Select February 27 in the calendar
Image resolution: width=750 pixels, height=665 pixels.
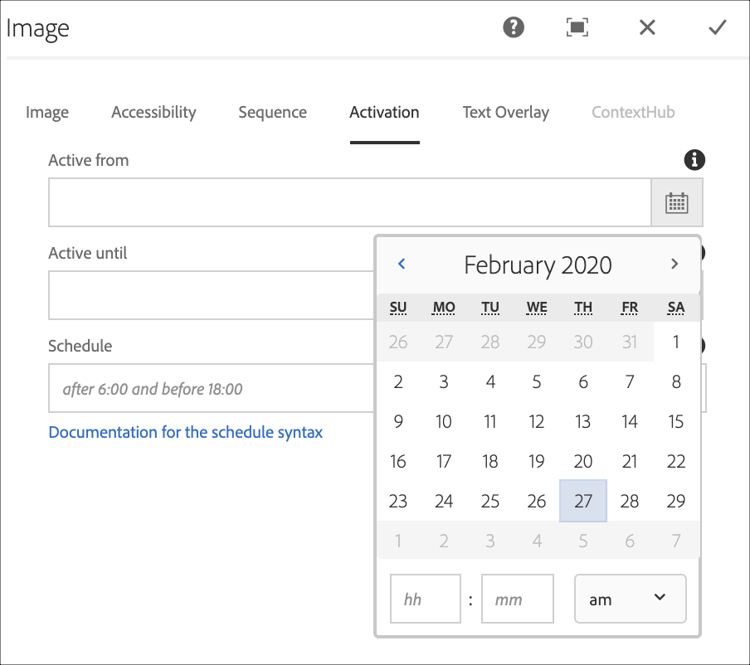click(583, 501)
